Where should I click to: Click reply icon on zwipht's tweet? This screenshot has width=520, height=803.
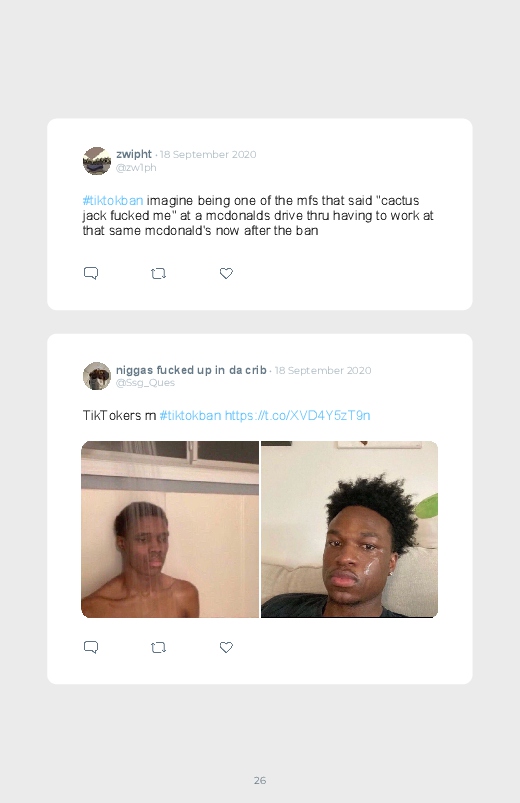(91, 273)
